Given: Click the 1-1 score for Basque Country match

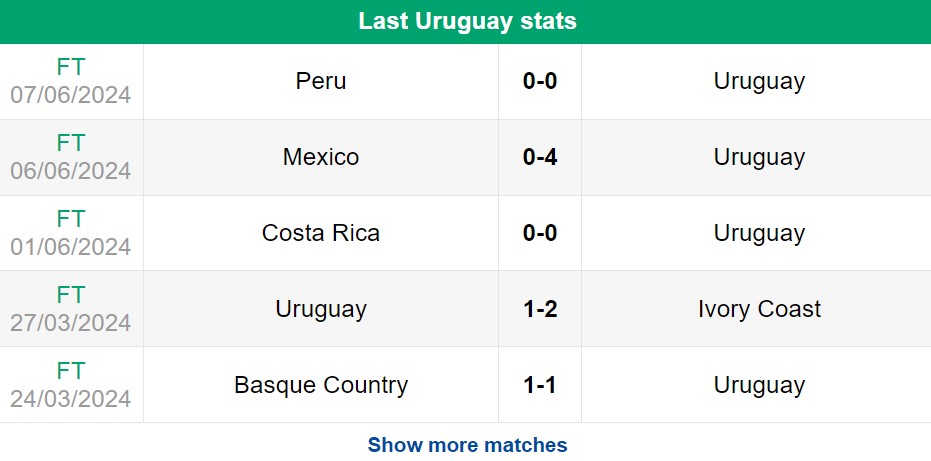Looking at the screenshot, I should pos(540,385).
